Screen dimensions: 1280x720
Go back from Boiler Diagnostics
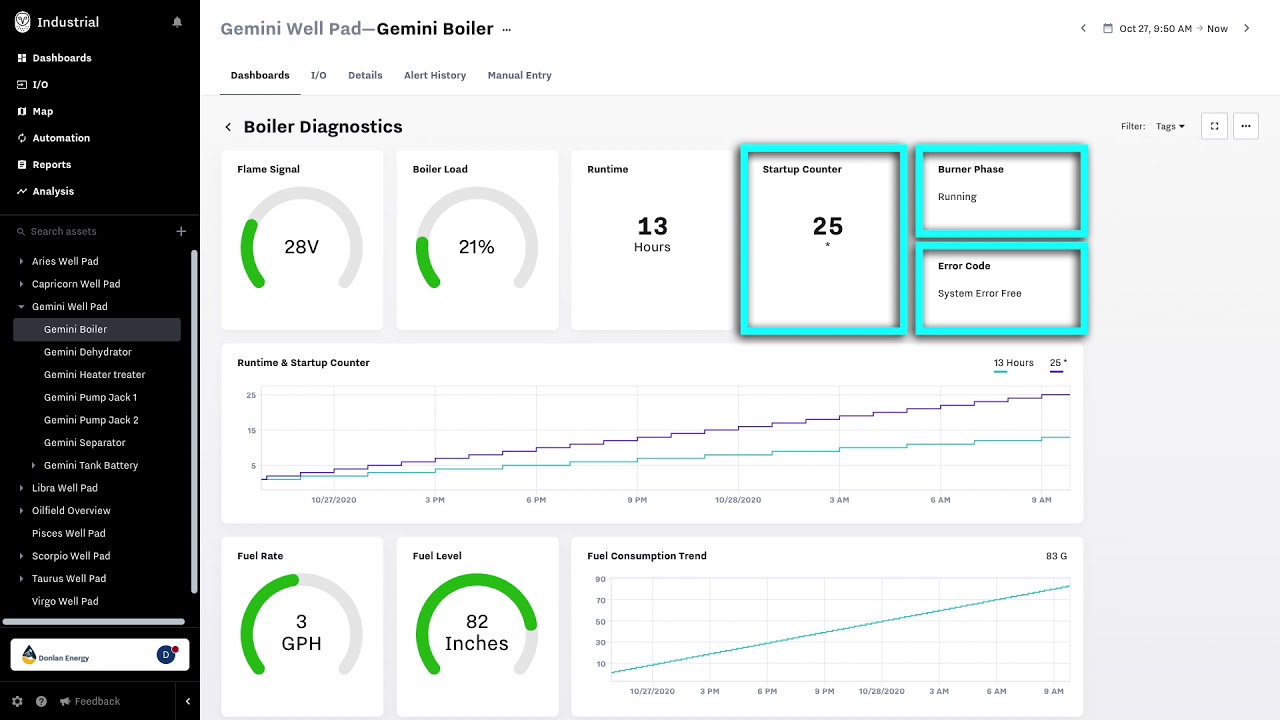click(228, 127)
